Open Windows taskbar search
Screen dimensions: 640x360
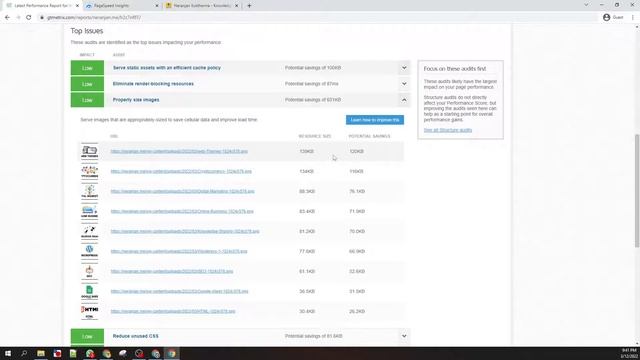point(24,353)
